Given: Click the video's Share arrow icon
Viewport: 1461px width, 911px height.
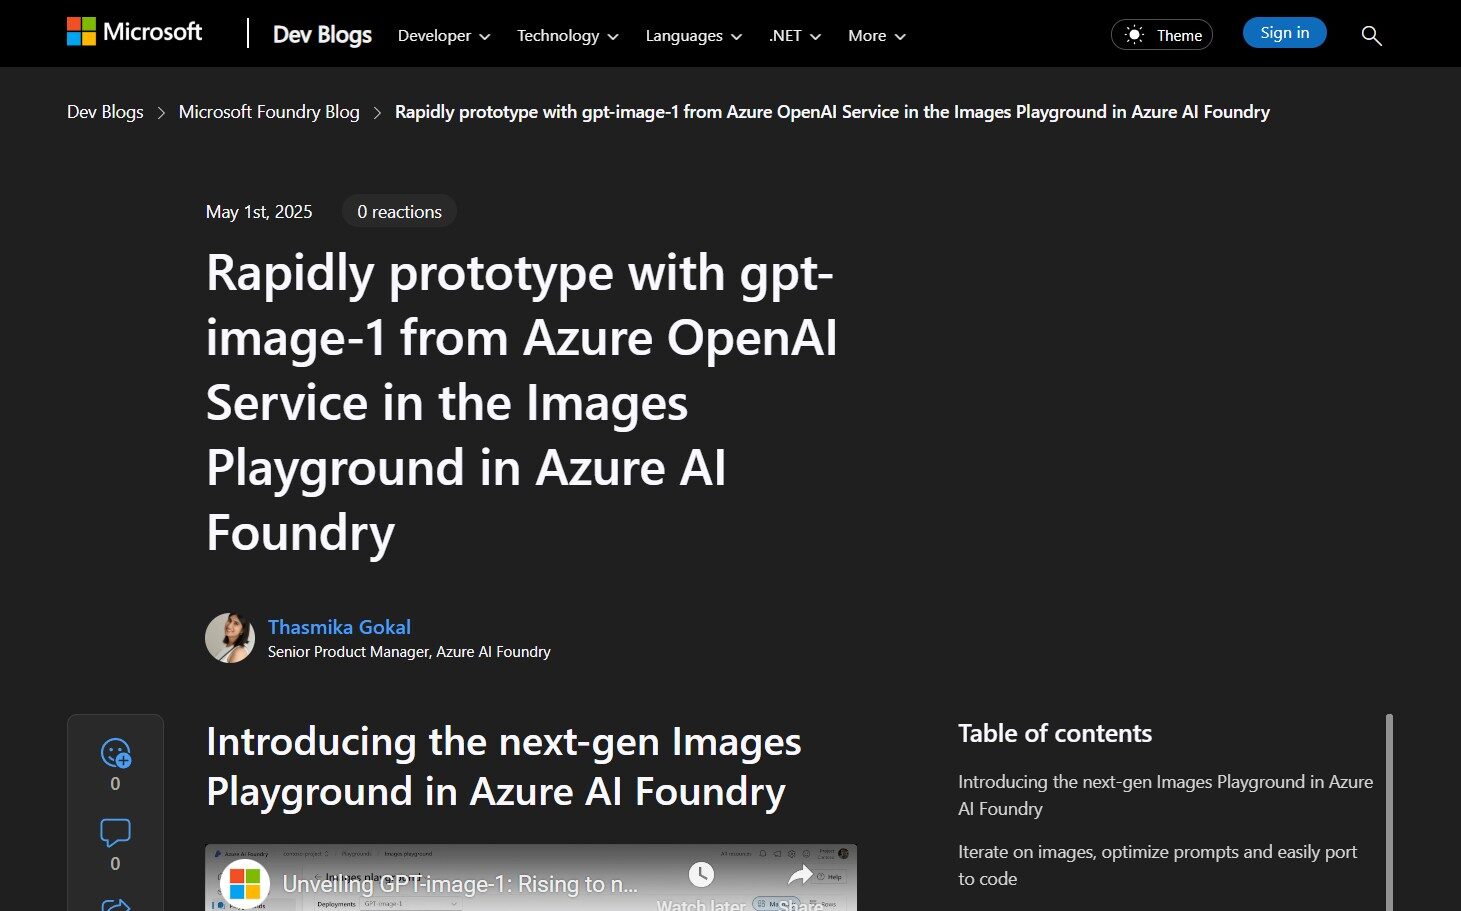Looking at the screenshot, I should click(800, 876).
